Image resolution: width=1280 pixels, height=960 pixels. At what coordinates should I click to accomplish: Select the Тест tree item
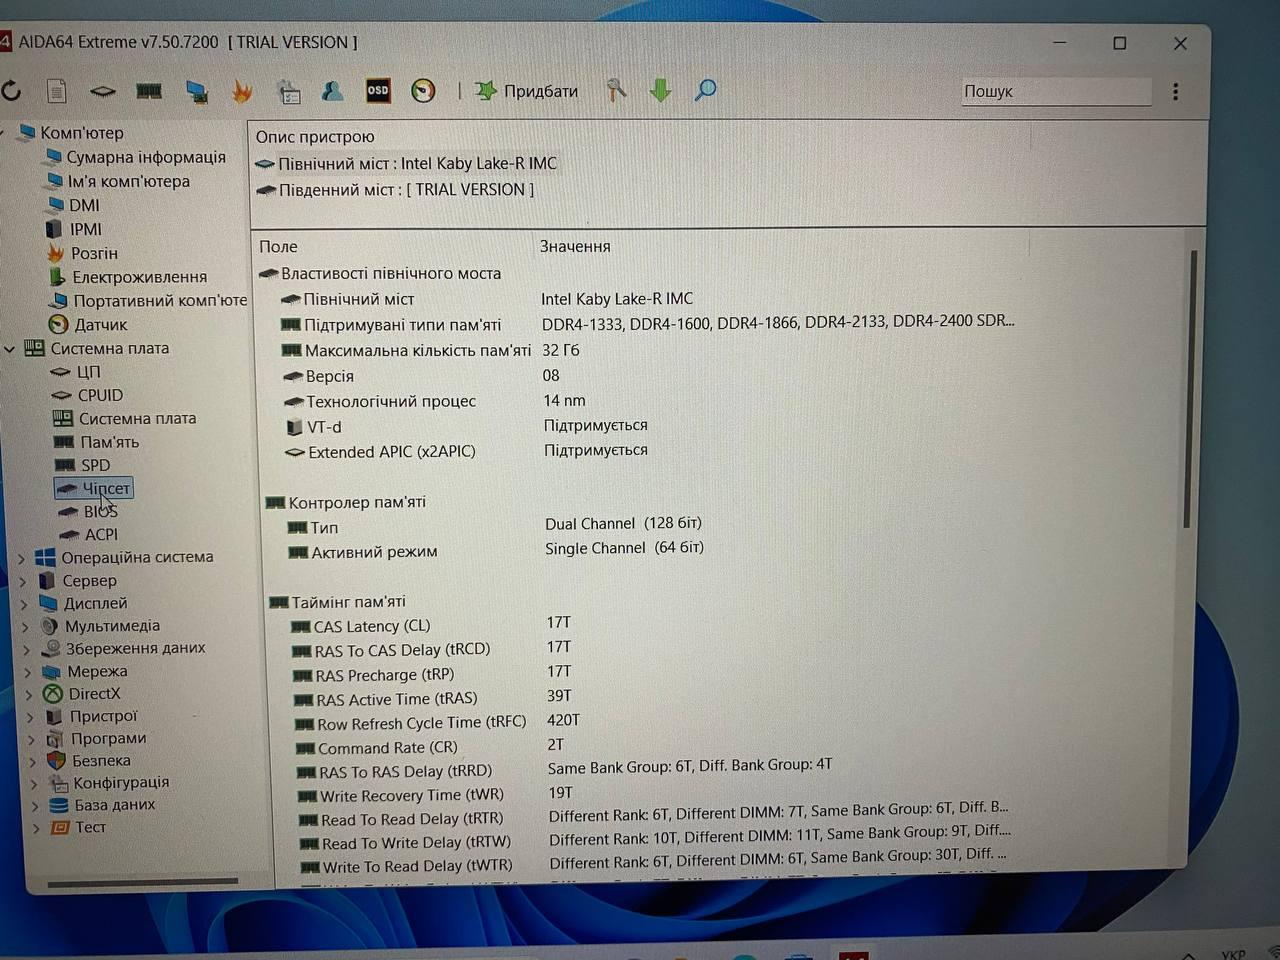pos(90,827)
